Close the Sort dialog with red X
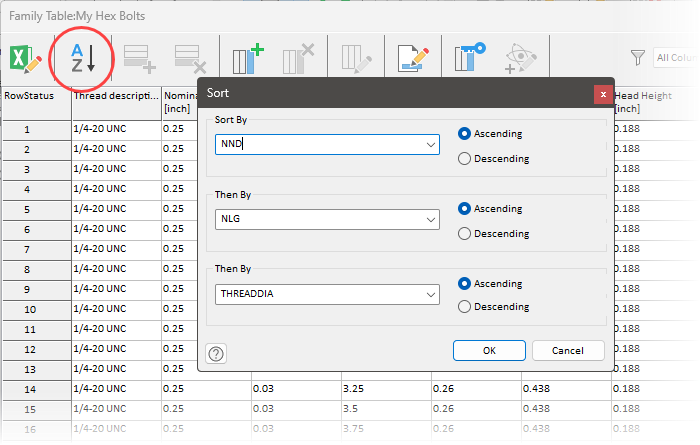700x445 pixels. click(x=603, y=94)
